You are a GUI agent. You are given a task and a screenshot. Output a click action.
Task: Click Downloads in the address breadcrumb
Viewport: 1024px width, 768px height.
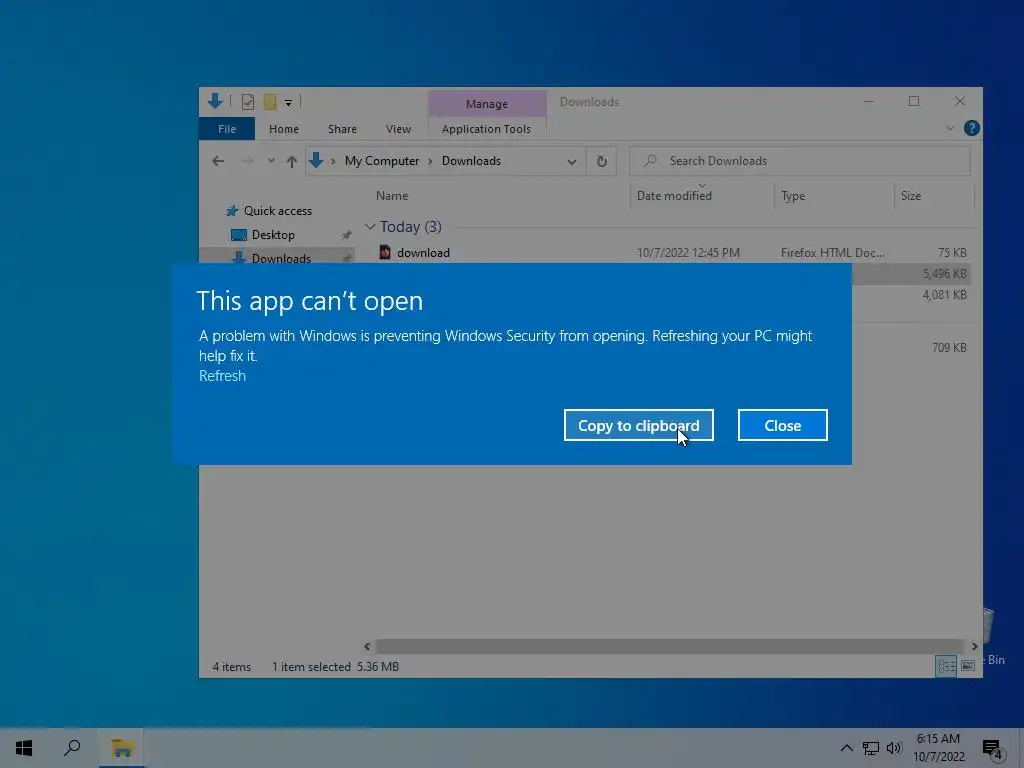click(471, 161)
